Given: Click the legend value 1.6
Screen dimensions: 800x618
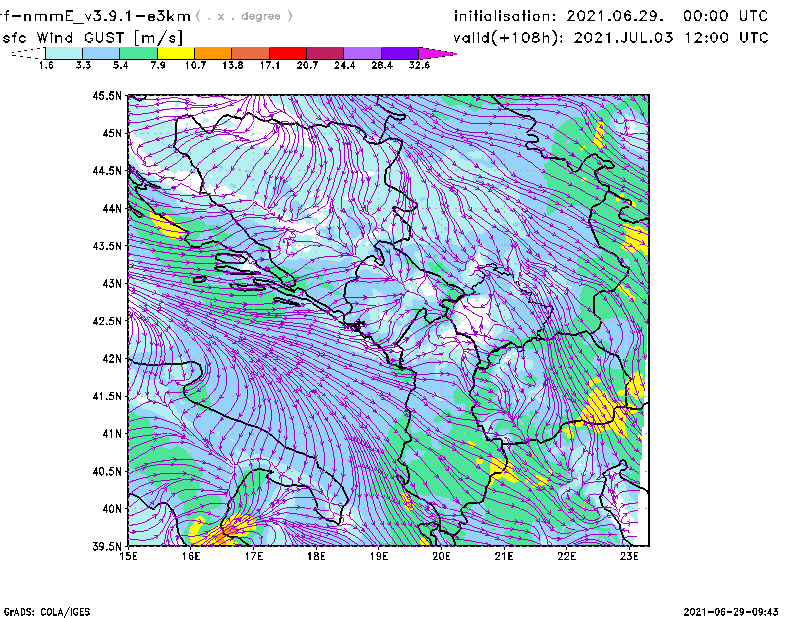Looking at the screenshot, I should 46,65.
